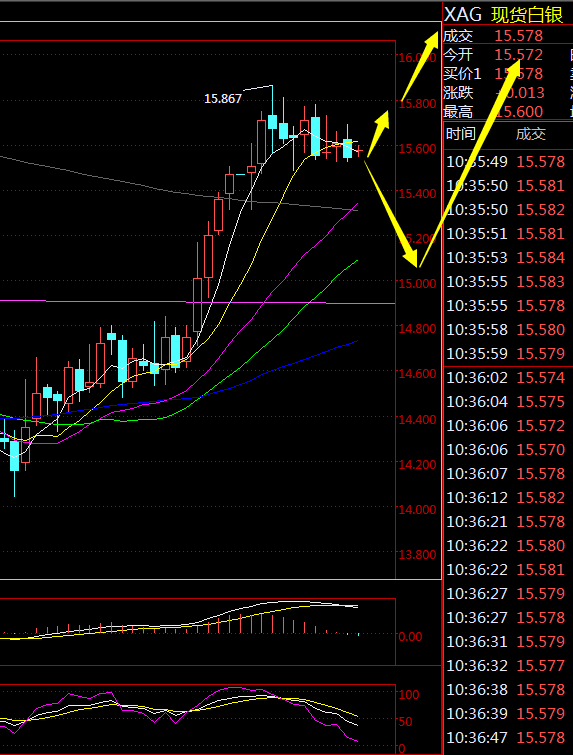The image size is (573, 755).
Task: Select the tick row at 10:35:59
Action: [506, 354]
